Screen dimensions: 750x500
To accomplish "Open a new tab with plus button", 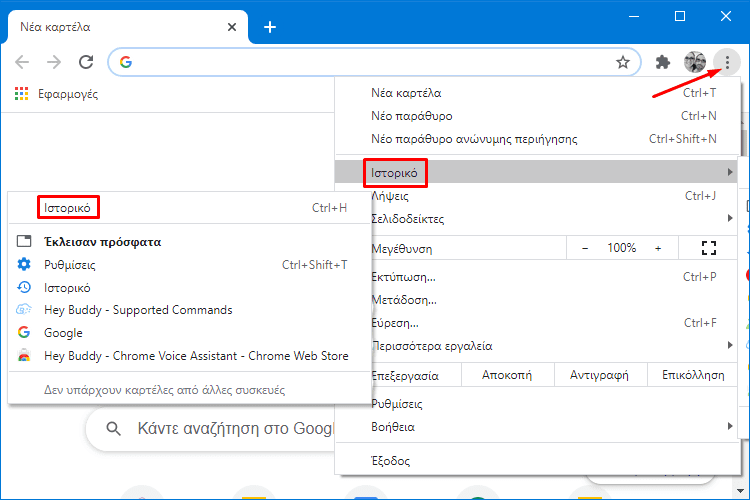I will pos(270,27).
